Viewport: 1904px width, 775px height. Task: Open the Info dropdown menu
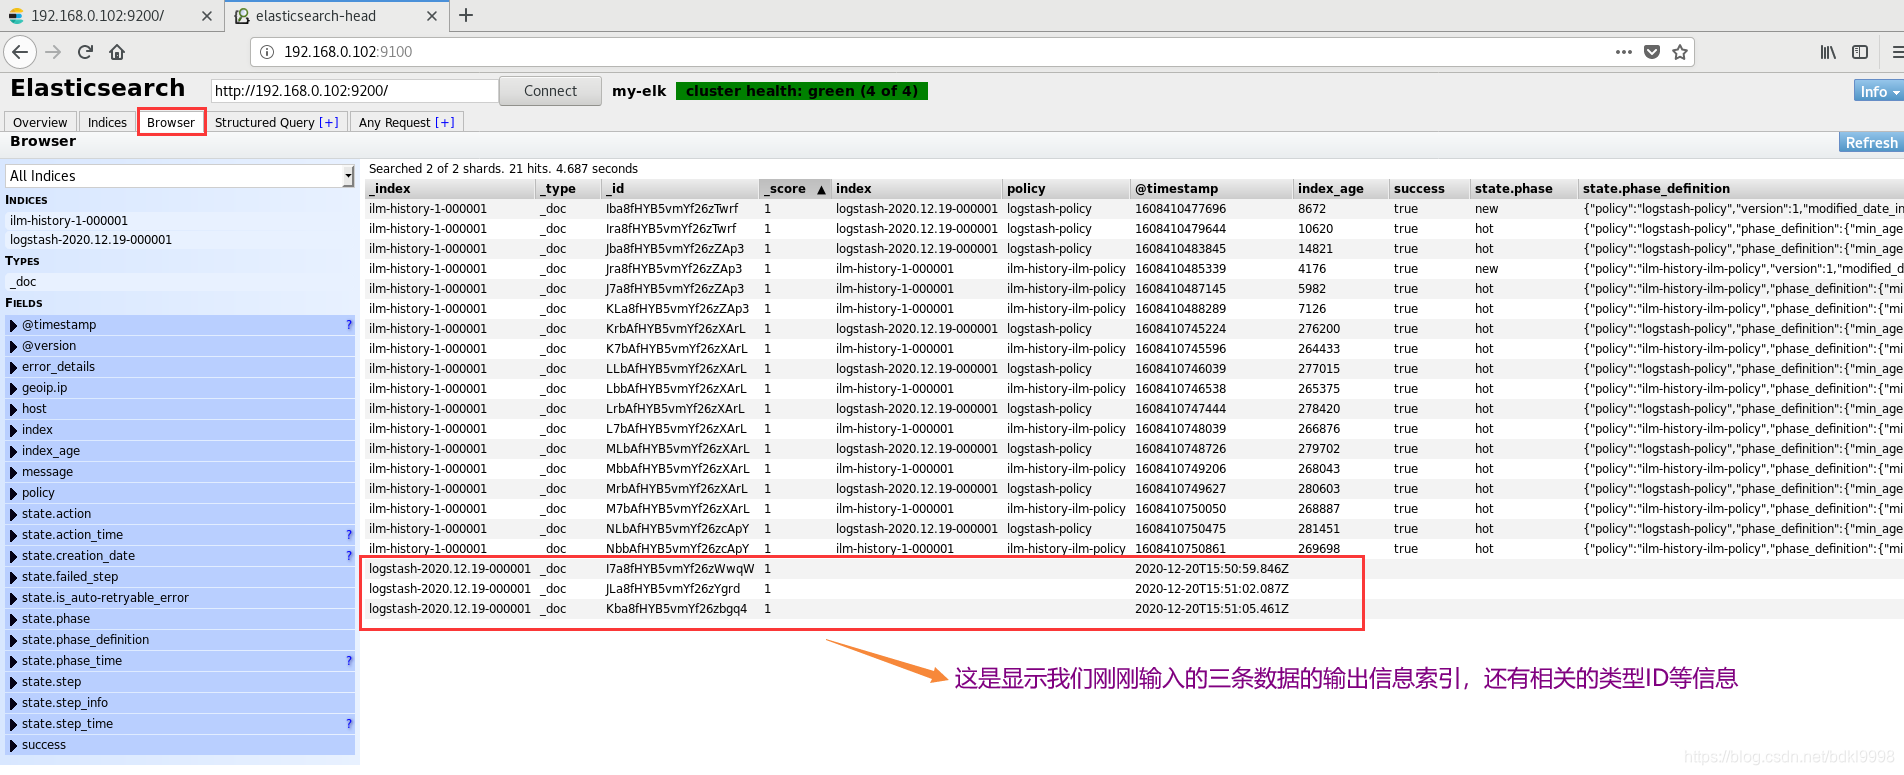point(1878,91)
